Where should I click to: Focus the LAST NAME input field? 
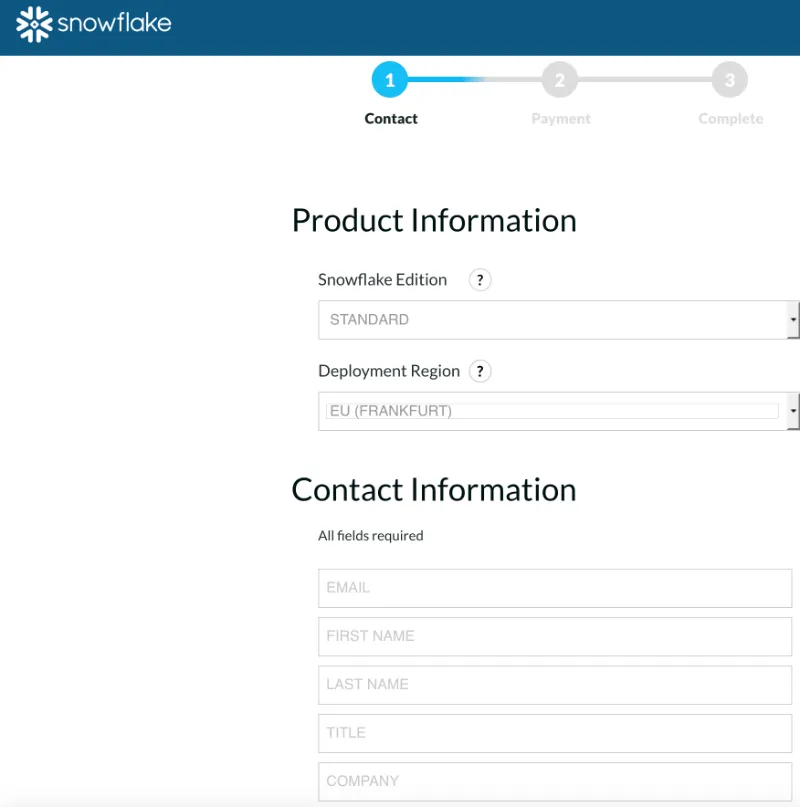(555, 685)
